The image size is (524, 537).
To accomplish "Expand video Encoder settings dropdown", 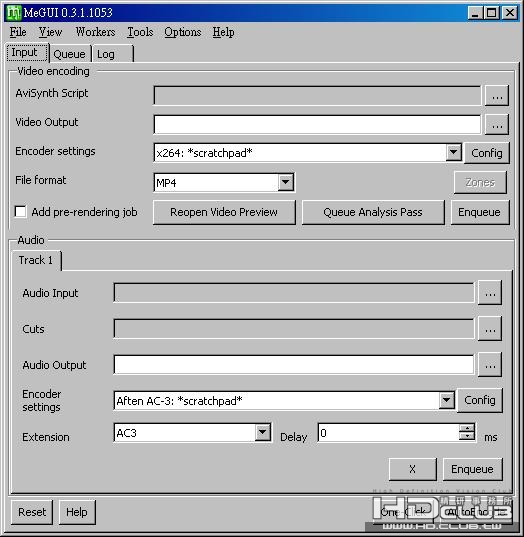I will [x=453, y=152].
